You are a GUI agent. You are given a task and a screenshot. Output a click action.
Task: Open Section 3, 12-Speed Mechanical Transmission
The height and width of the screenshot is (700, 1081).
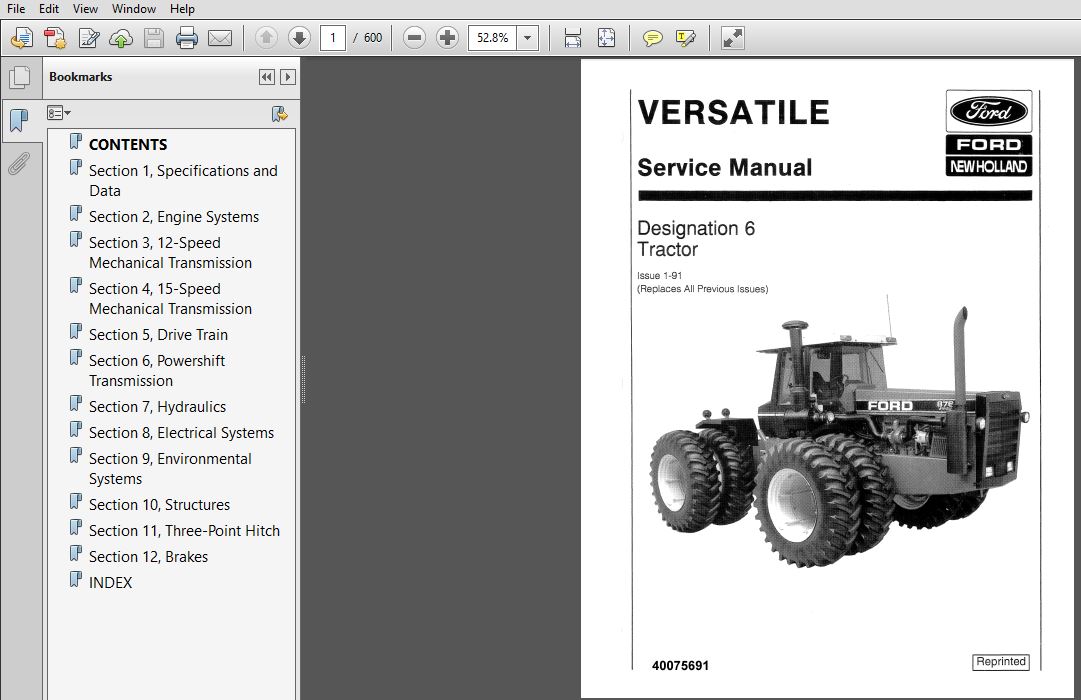click(x=170, y=253)
